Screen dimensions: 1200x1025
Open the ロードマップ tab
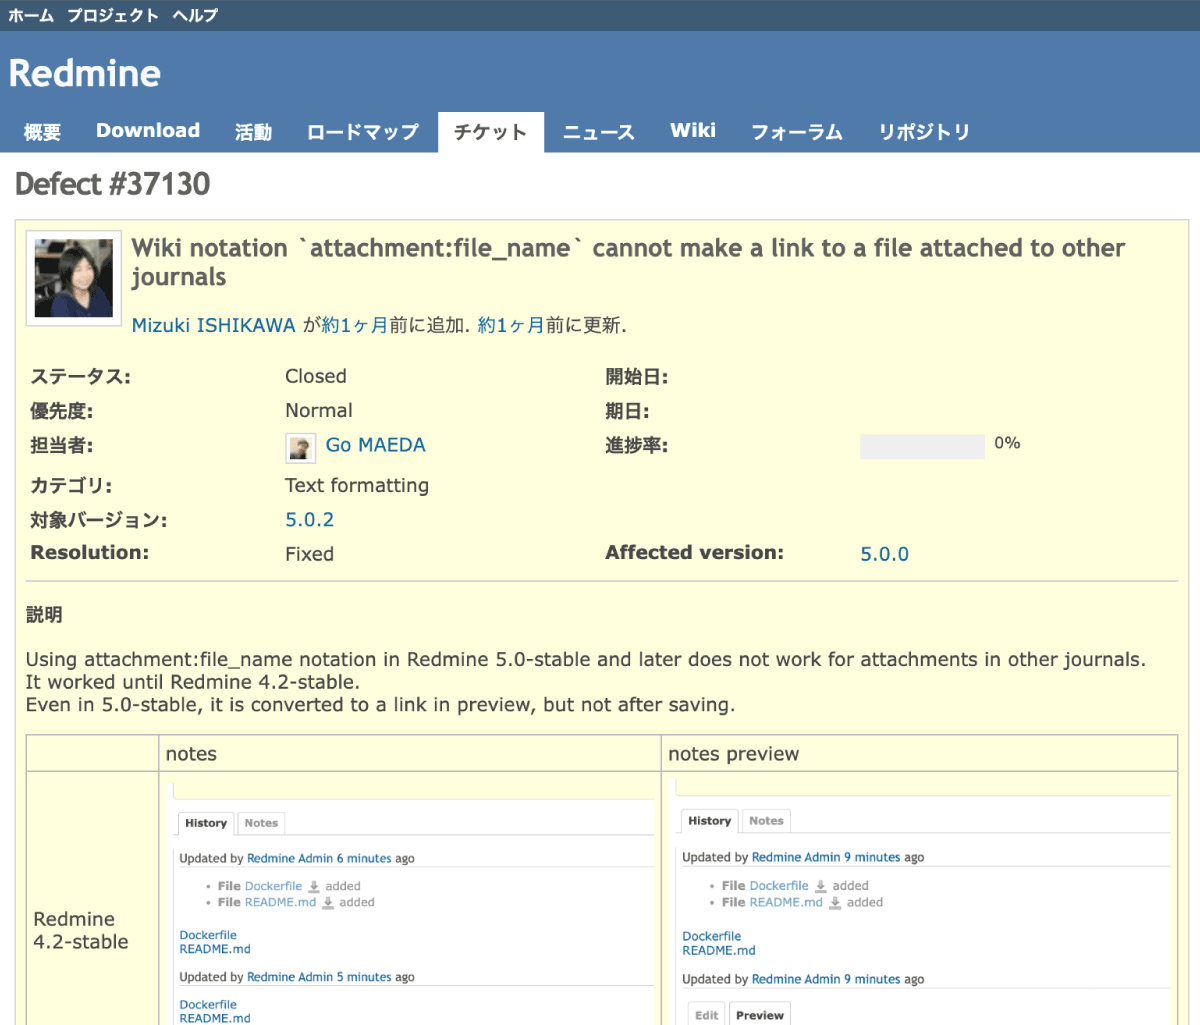(363, 132)
